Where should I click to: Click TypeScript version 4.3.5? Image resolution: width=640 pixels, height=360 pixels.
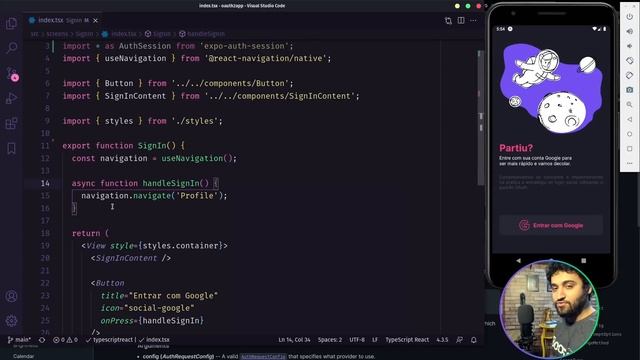point(442,340)
